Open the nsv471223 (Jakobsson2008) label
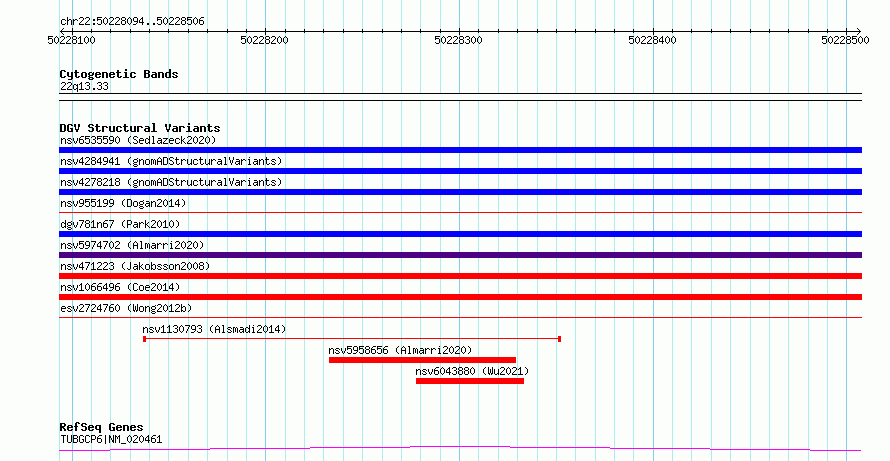The width and height of the screenshot is (890, 461). (135, 266)
